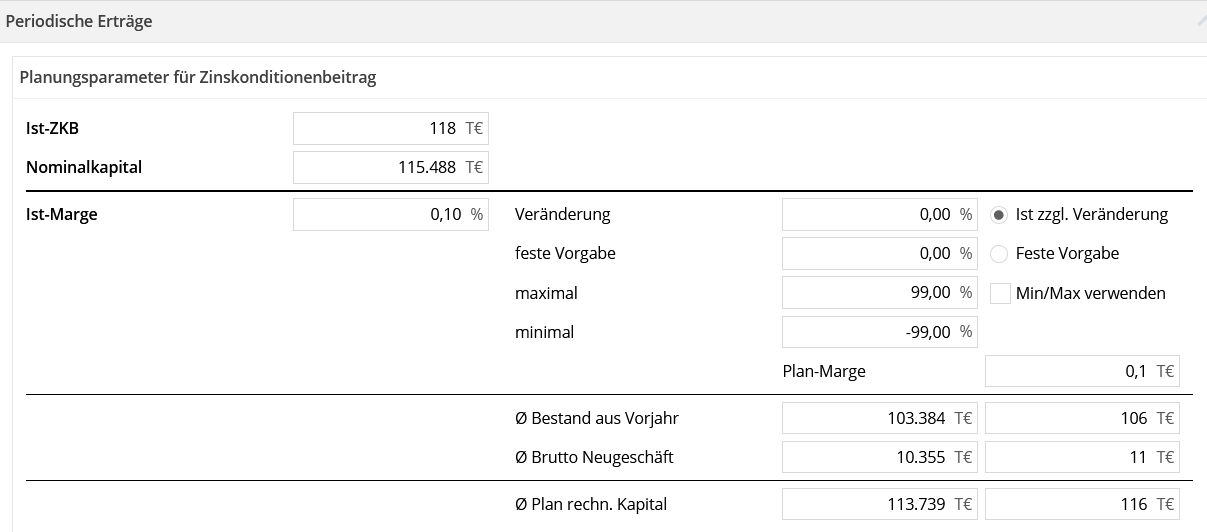The width and height of the screenshot is (1207, 532).
Task: Click the Brutto Neugeschäft 10.355 field
Action: (879, 457)
